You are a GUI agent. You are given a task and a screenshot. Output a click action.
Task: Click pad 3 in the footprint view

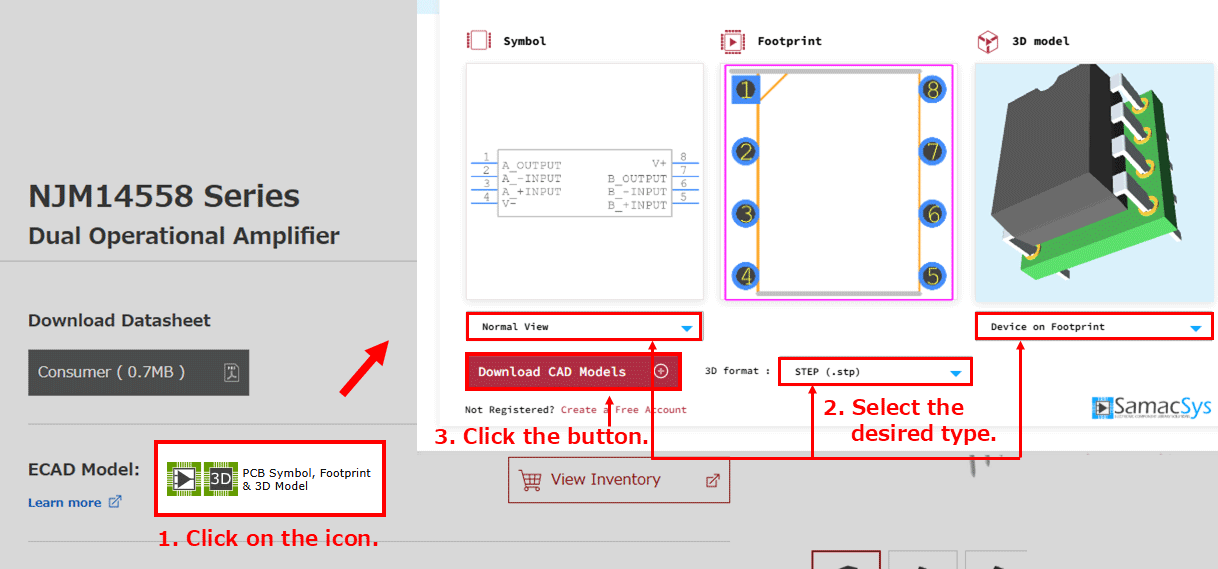(745, 214)
